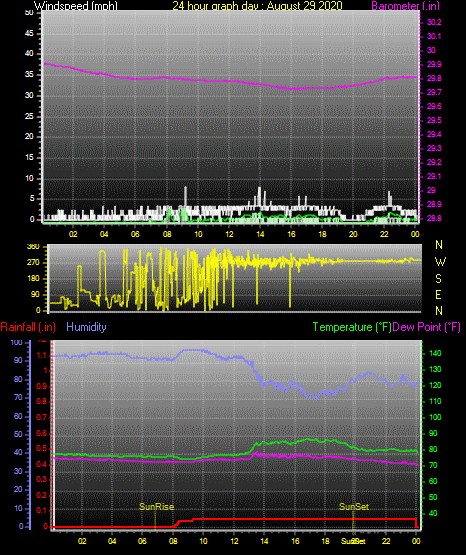Select the 0.5 rainfall axis value
This screenshot has height=555, width=466.
pyautogui.click(x=42, y=448)
